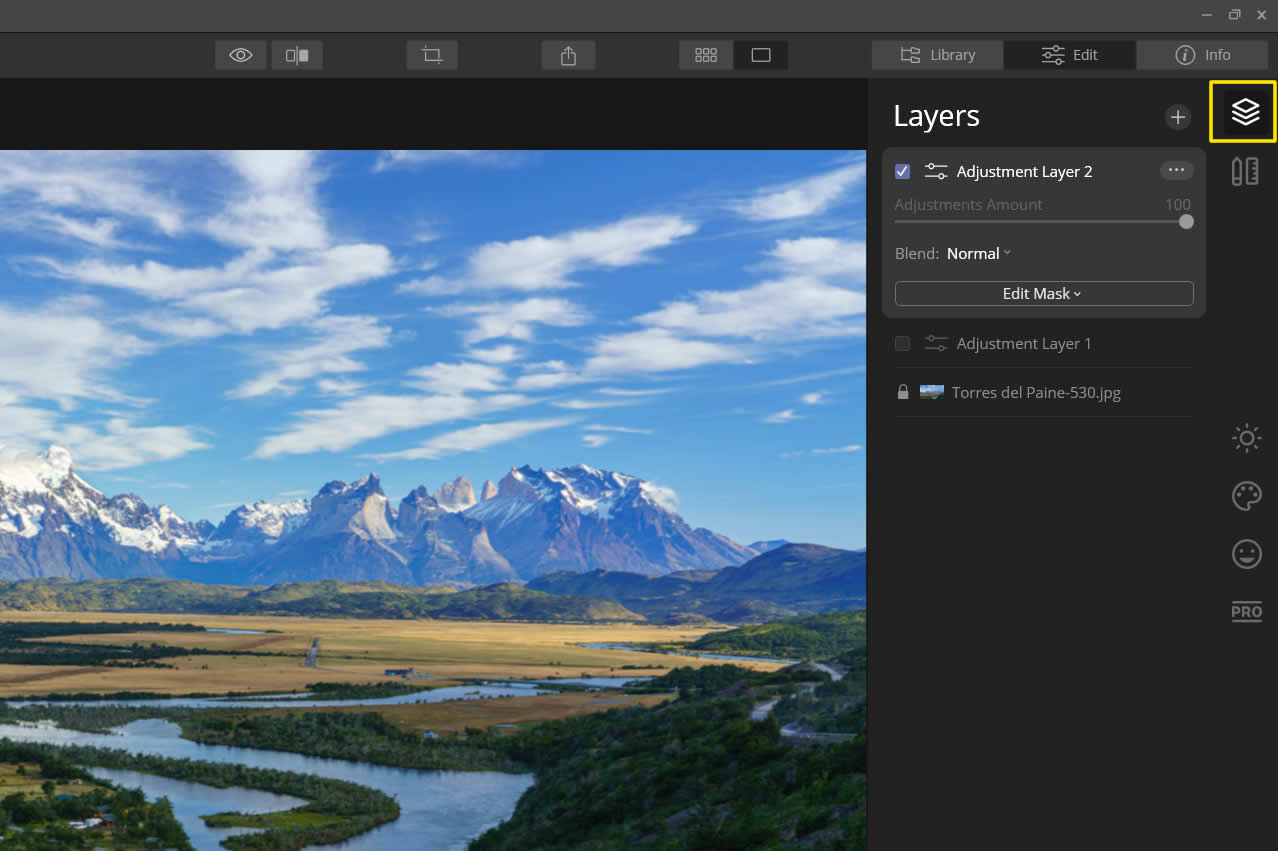Screen dimensions: 1278x851
Task: Open the Info tab
Action: [1202, 55]
